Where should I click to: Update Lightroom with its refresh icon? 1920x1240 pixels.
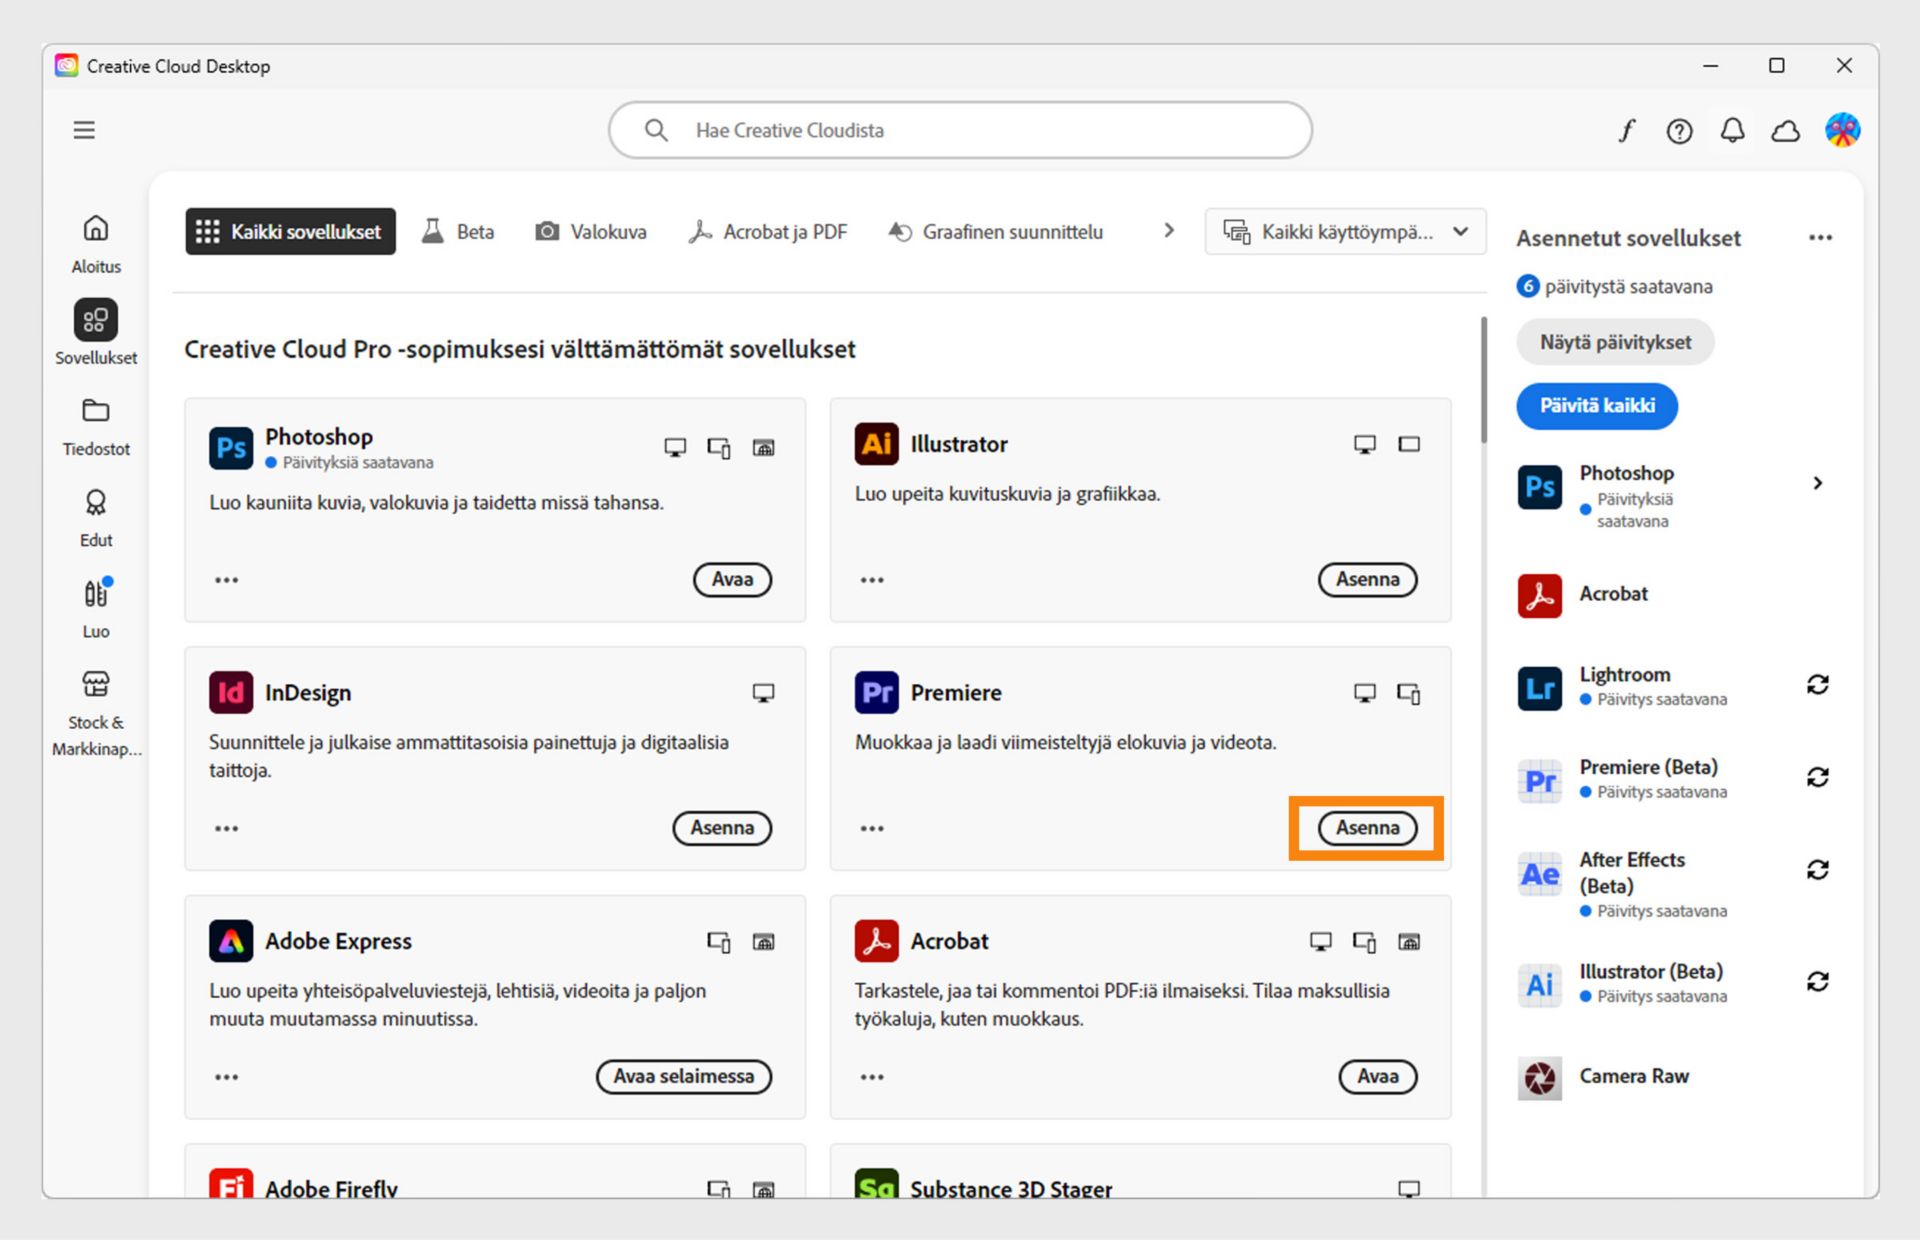[1817, 684]
